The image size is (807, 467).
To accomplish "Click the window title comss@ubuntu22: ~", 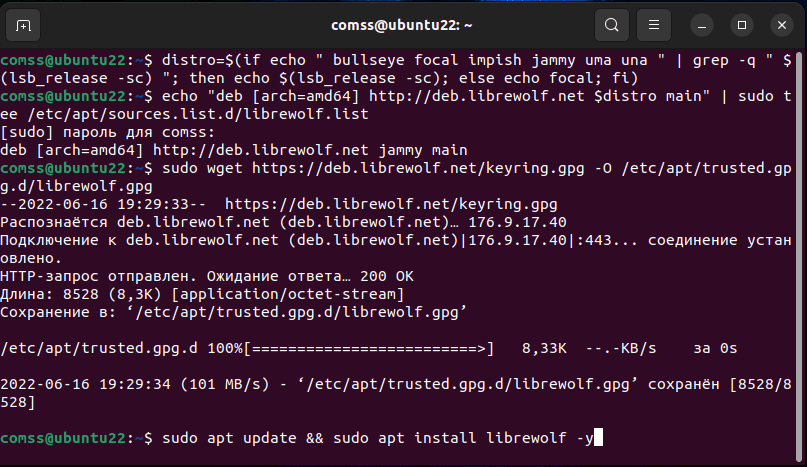I will pos(402,24).
